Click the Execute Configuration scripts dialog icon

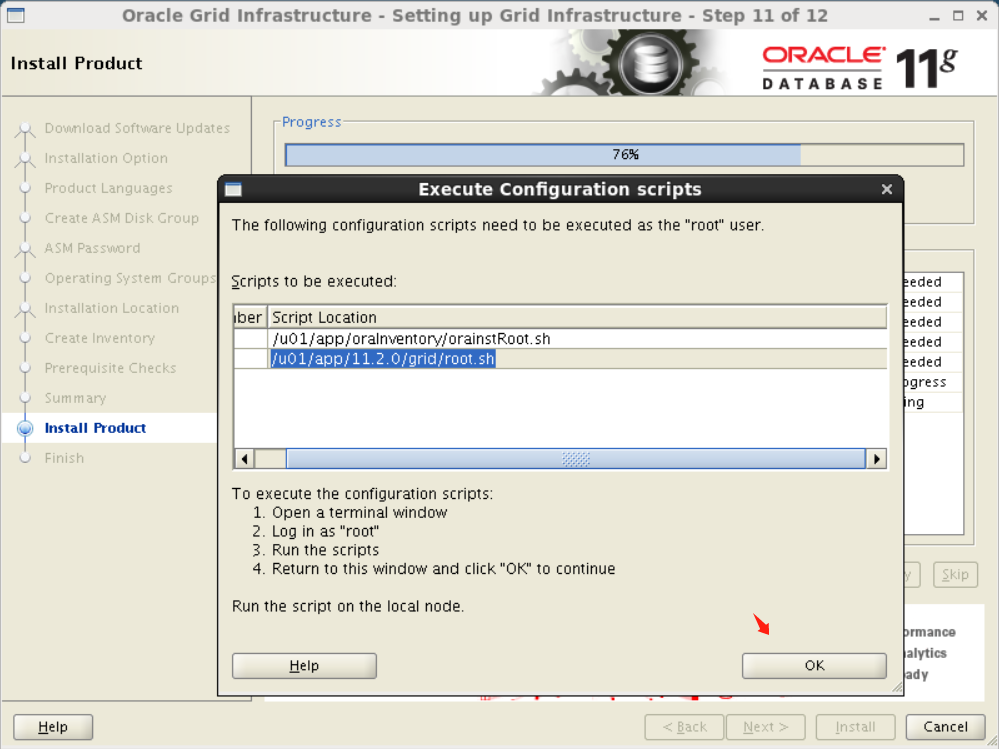234,189
